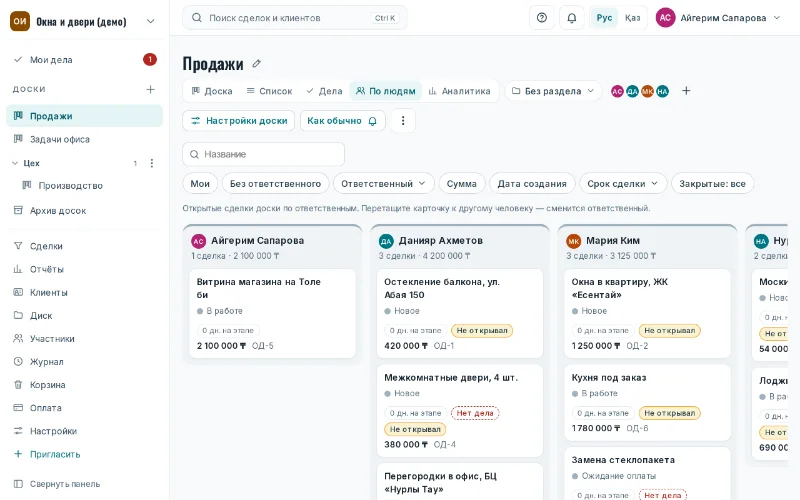Viewport: 800px width, 500px height.
Task: Open the three-dot board options menu
Action: point(403,121)
